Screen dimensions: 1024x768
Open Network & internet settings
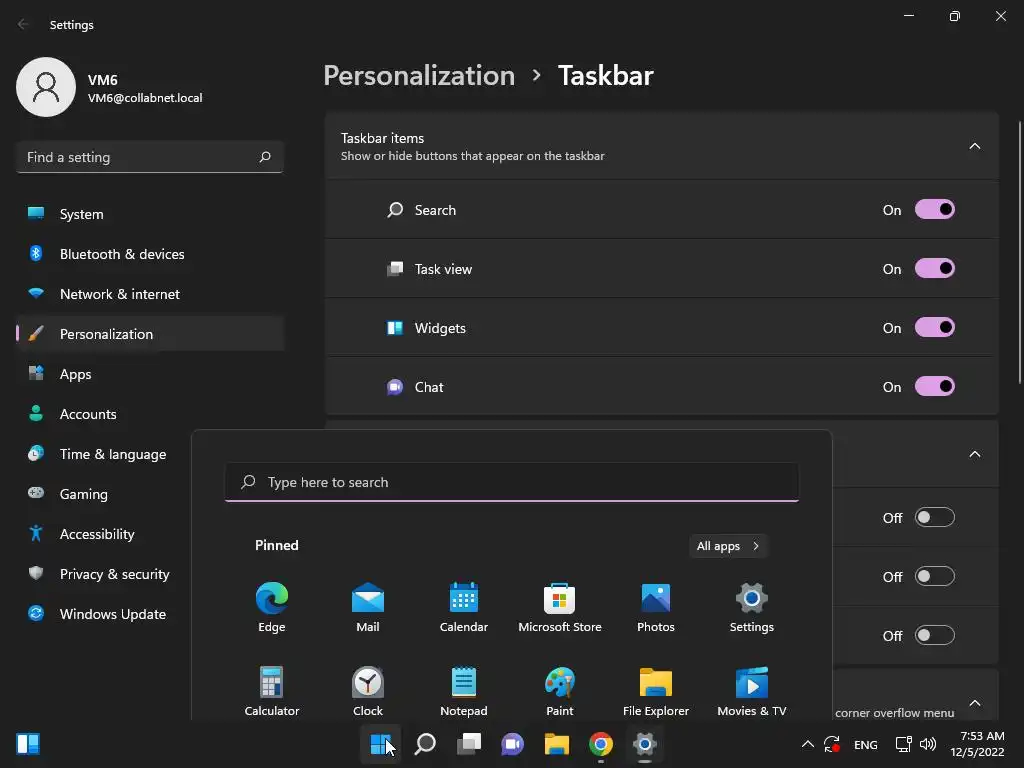coord(150,294)
